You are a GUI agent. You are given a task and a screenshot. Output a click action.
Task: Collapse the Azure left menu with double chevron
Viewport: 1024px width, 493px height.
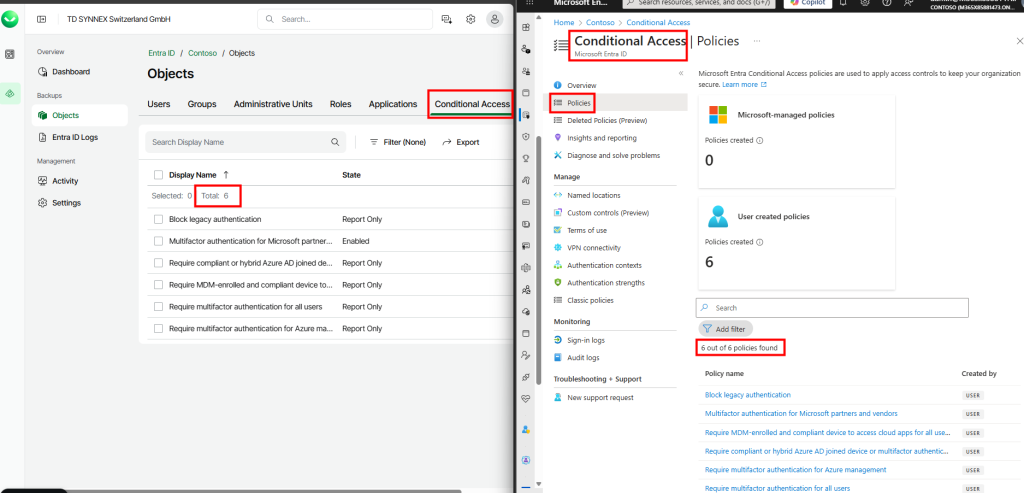click(681, 73)
